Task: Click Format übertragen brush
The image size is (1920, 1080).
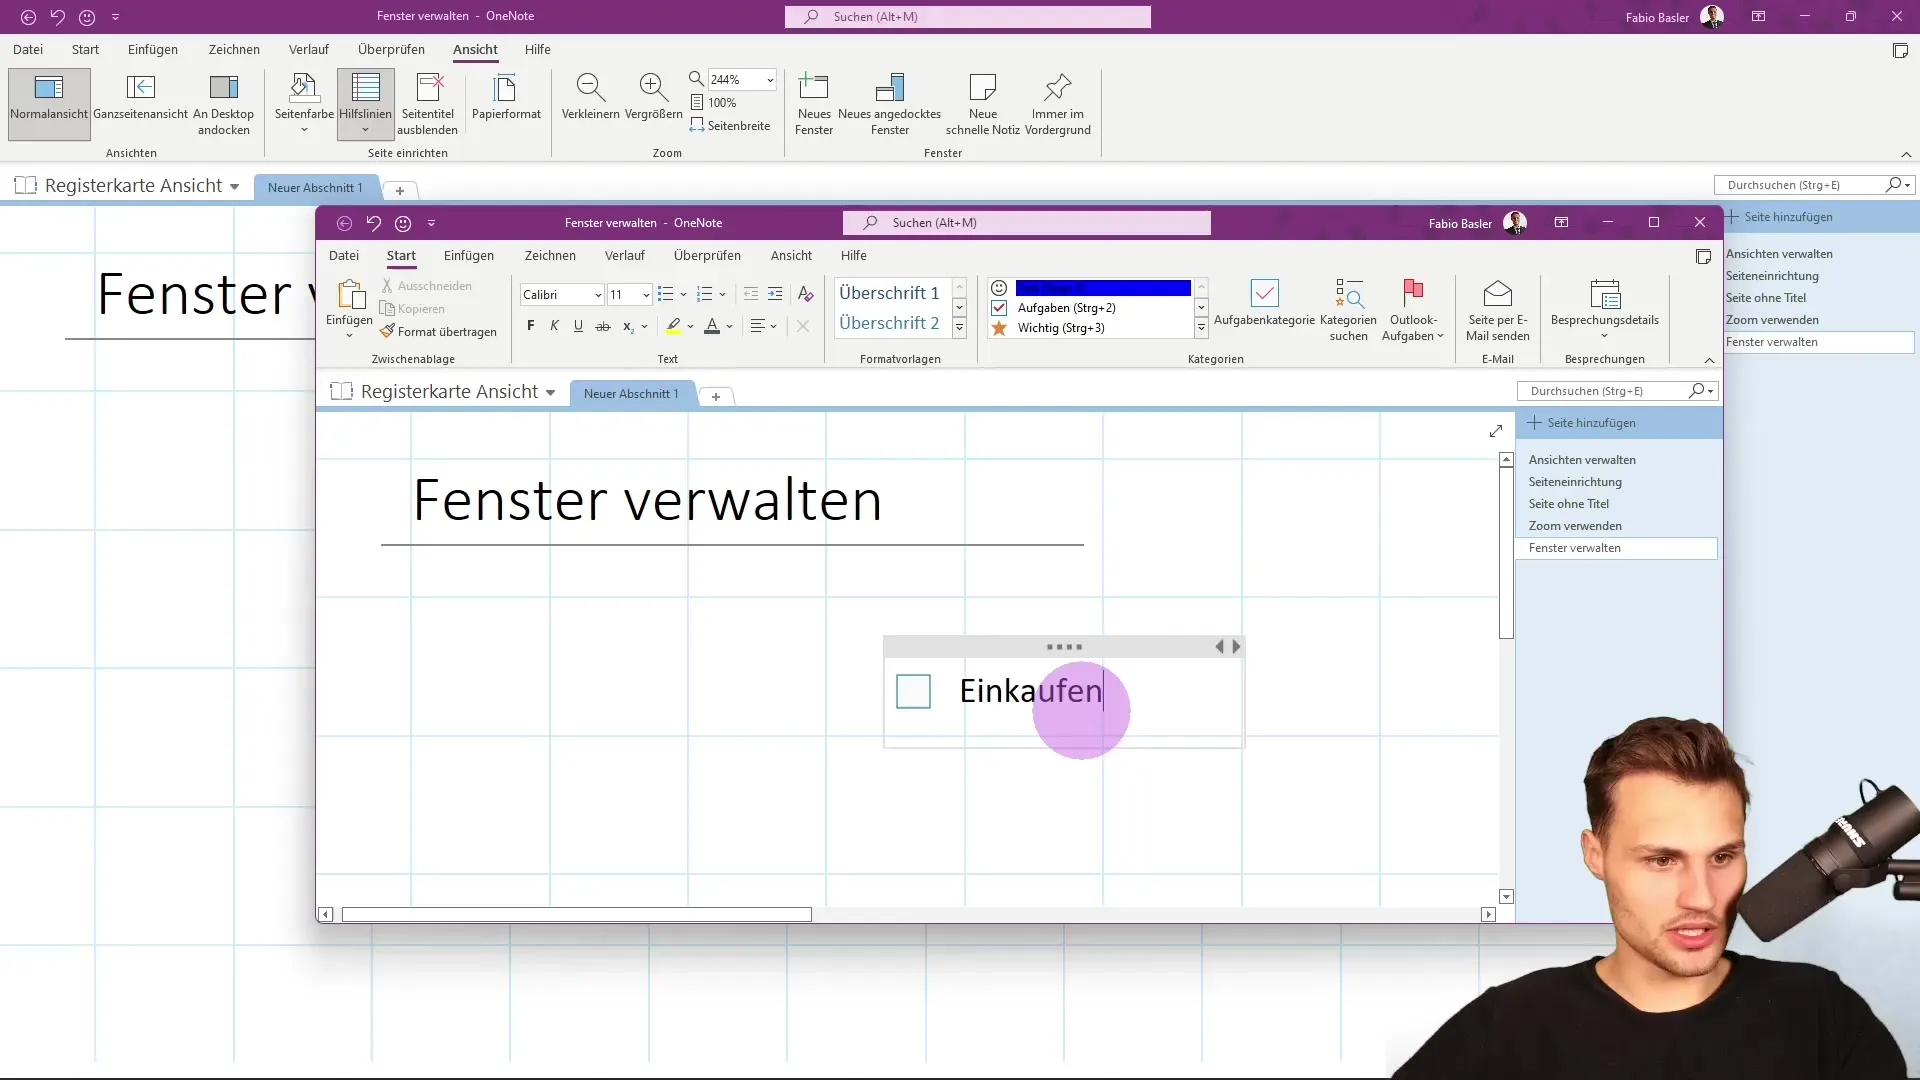Action: tap(438, 332)
